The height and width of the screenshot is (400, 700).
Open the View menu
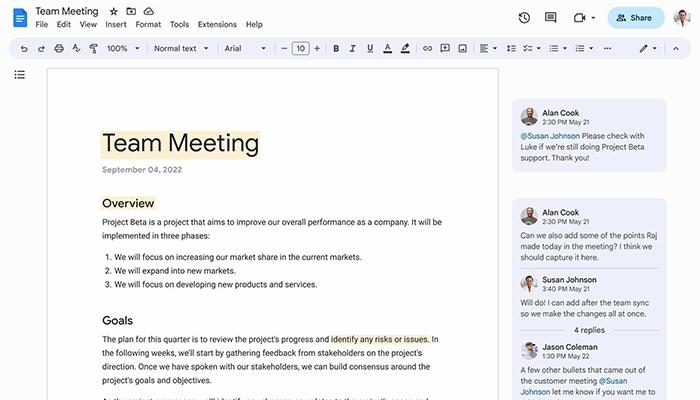tap(88, 25)
